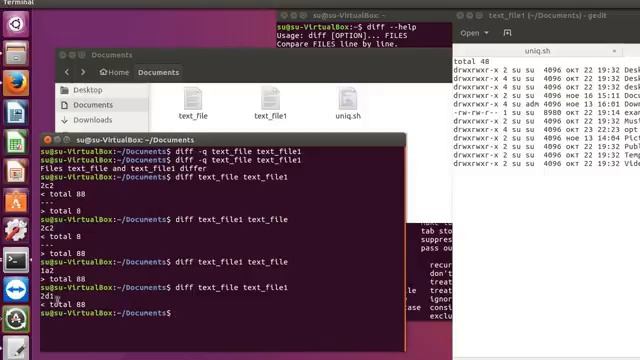The height and width of the screenshot is (360, 640).
Task: Expand the gedit Open recent files dropdown arrow
Action: click(486, 33)
